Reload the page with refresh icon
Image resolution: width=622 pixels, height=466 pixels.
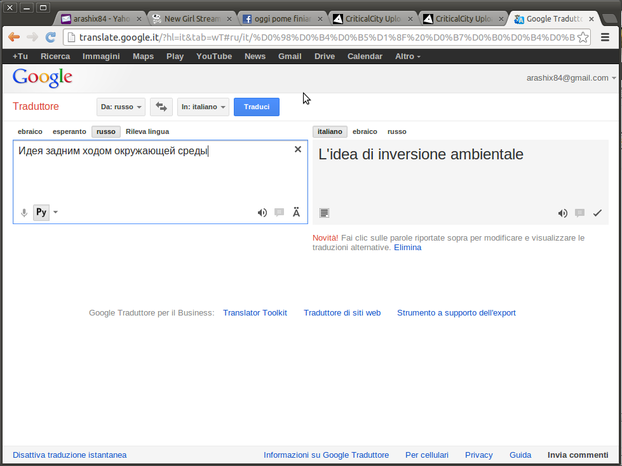[50, 37]
